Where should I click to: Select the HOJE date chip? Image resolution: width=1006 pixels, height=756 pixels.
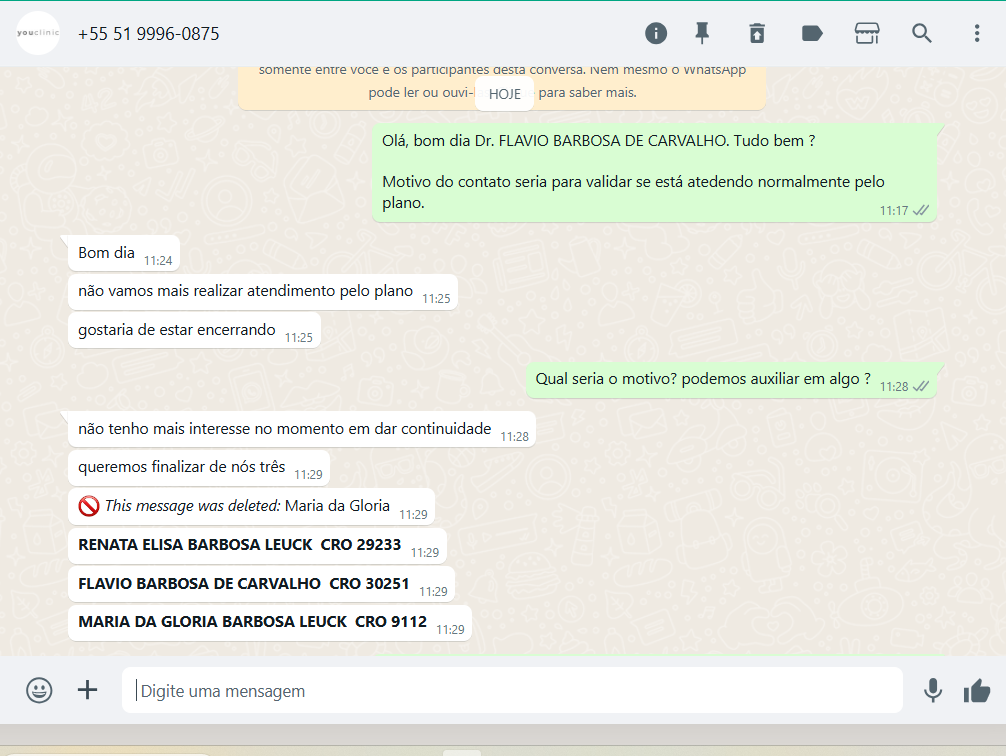click(504, 94)
